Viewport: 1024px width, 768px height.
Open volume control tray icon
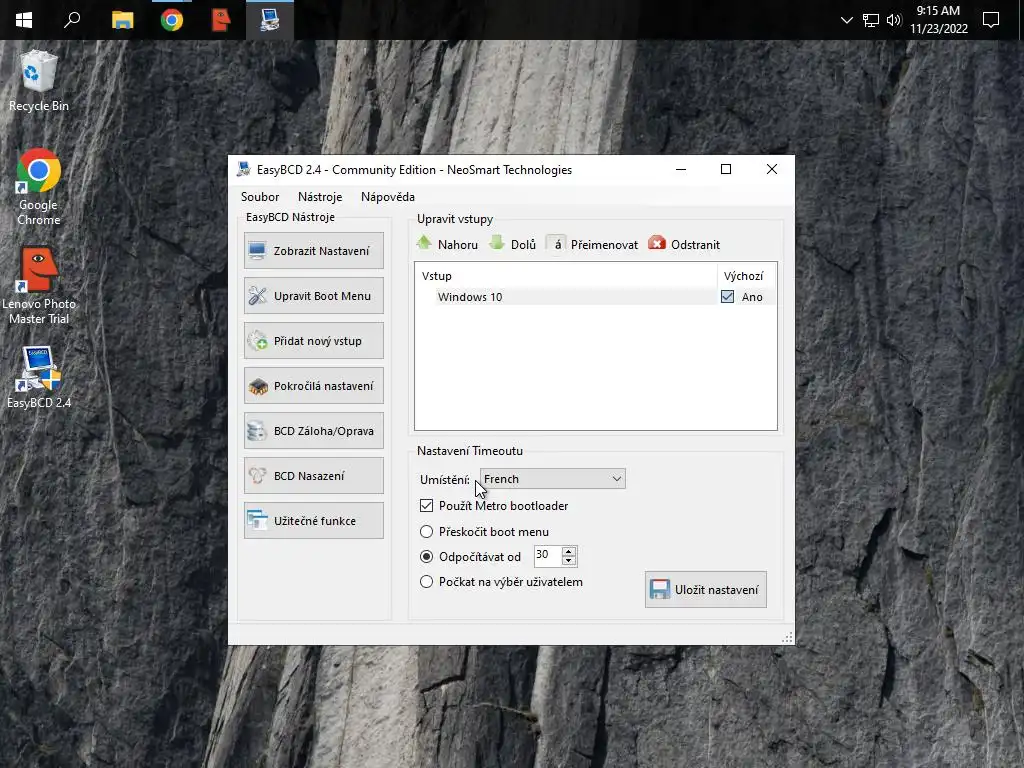tap(894, 20)
